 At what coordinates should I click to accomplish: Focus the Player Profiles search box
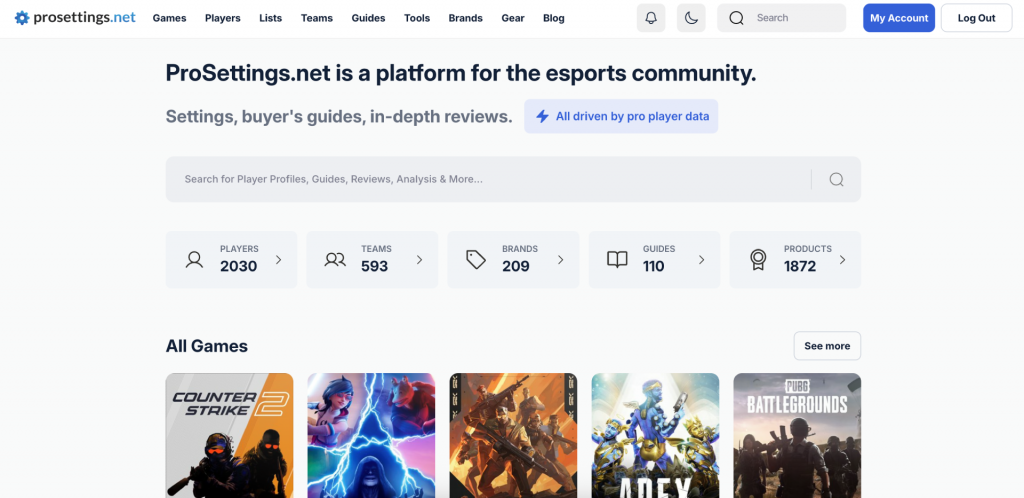(513, 179)
